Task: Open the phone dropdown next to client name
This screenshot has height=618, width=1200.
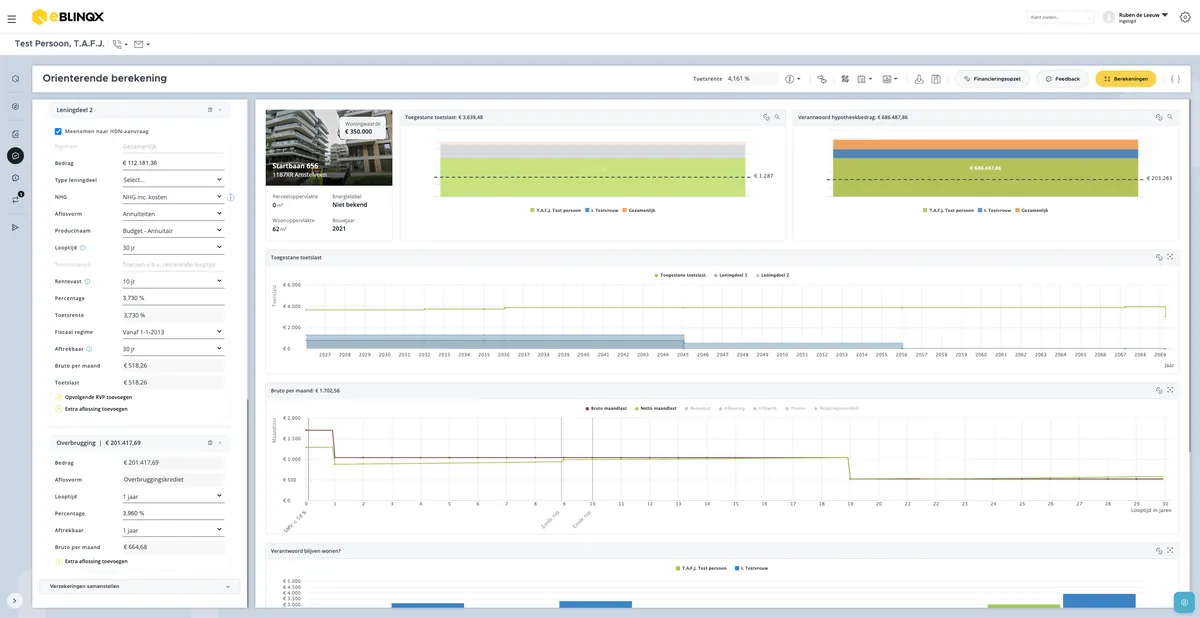Action: pos(120,44)
